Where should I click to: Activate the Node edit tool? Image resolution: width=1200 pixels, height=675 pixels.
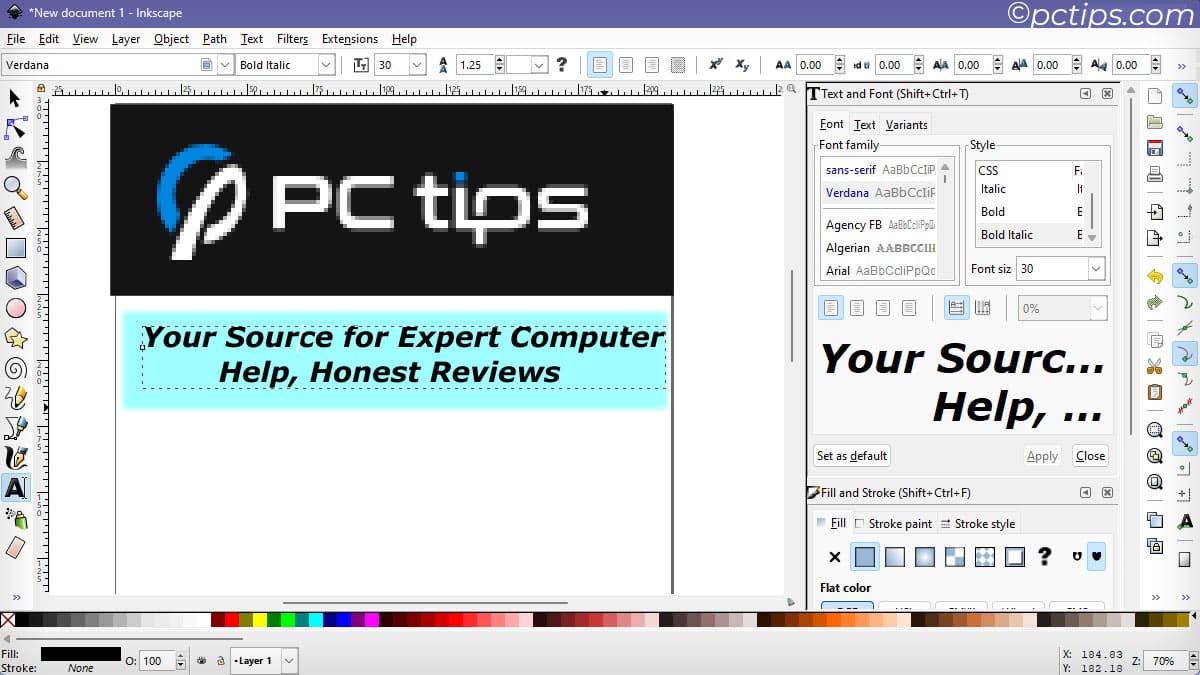click(x=15, y=128)
